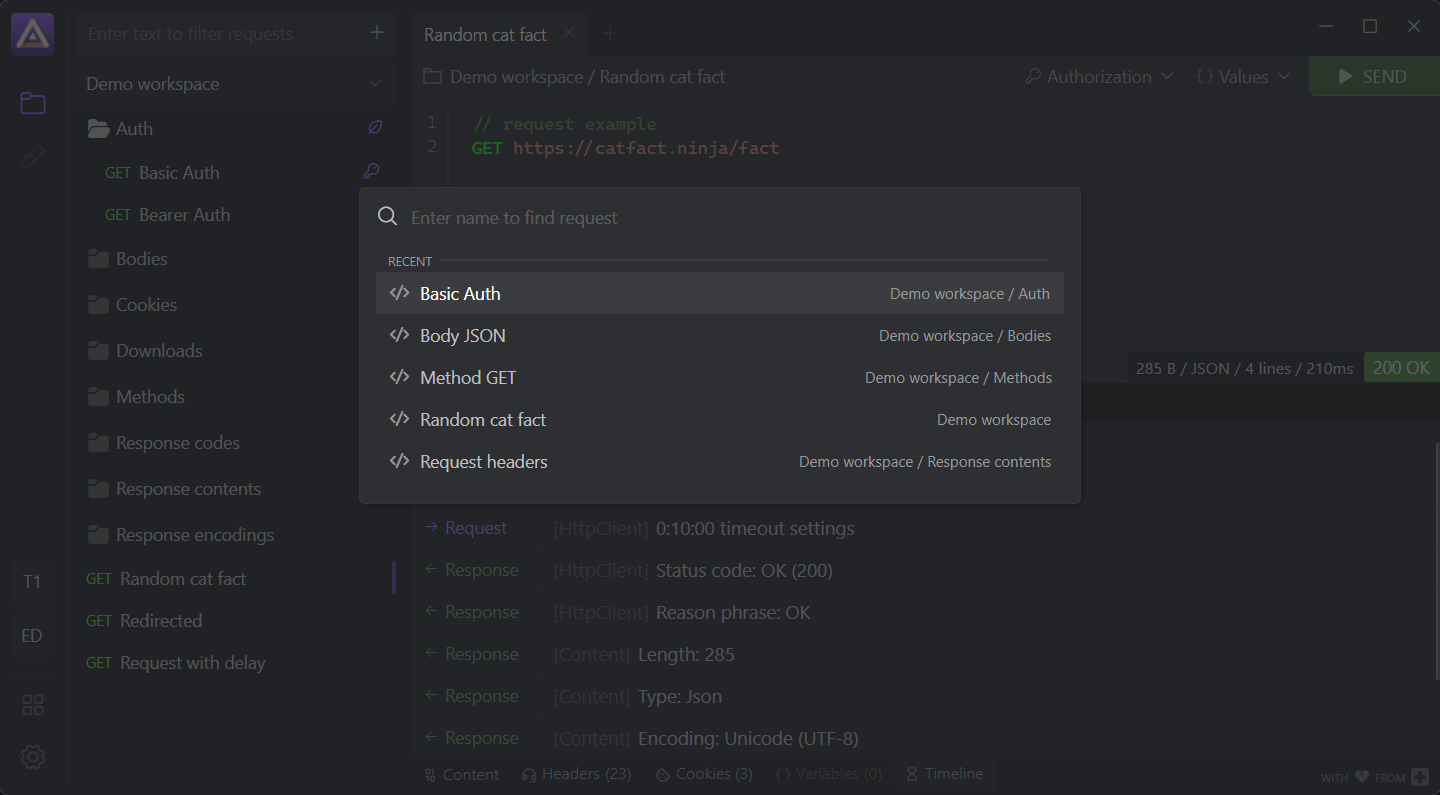Open the settings gear icon

pos(33,757)
